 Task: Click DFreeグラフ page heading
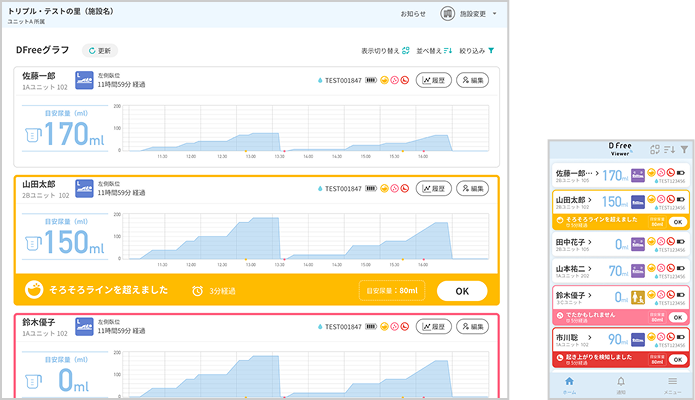[x=43, y=50]
